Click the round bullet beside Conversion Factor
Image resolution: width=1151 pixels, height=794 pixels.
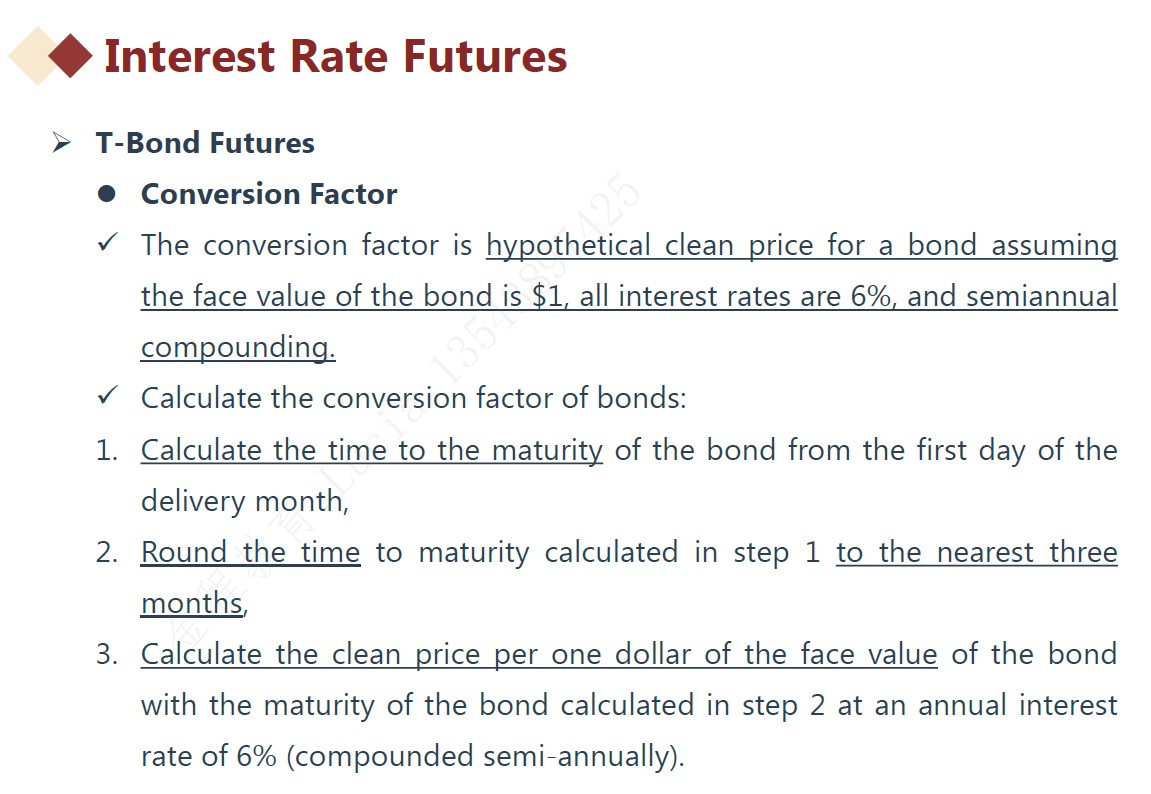(x=107, y=194)
